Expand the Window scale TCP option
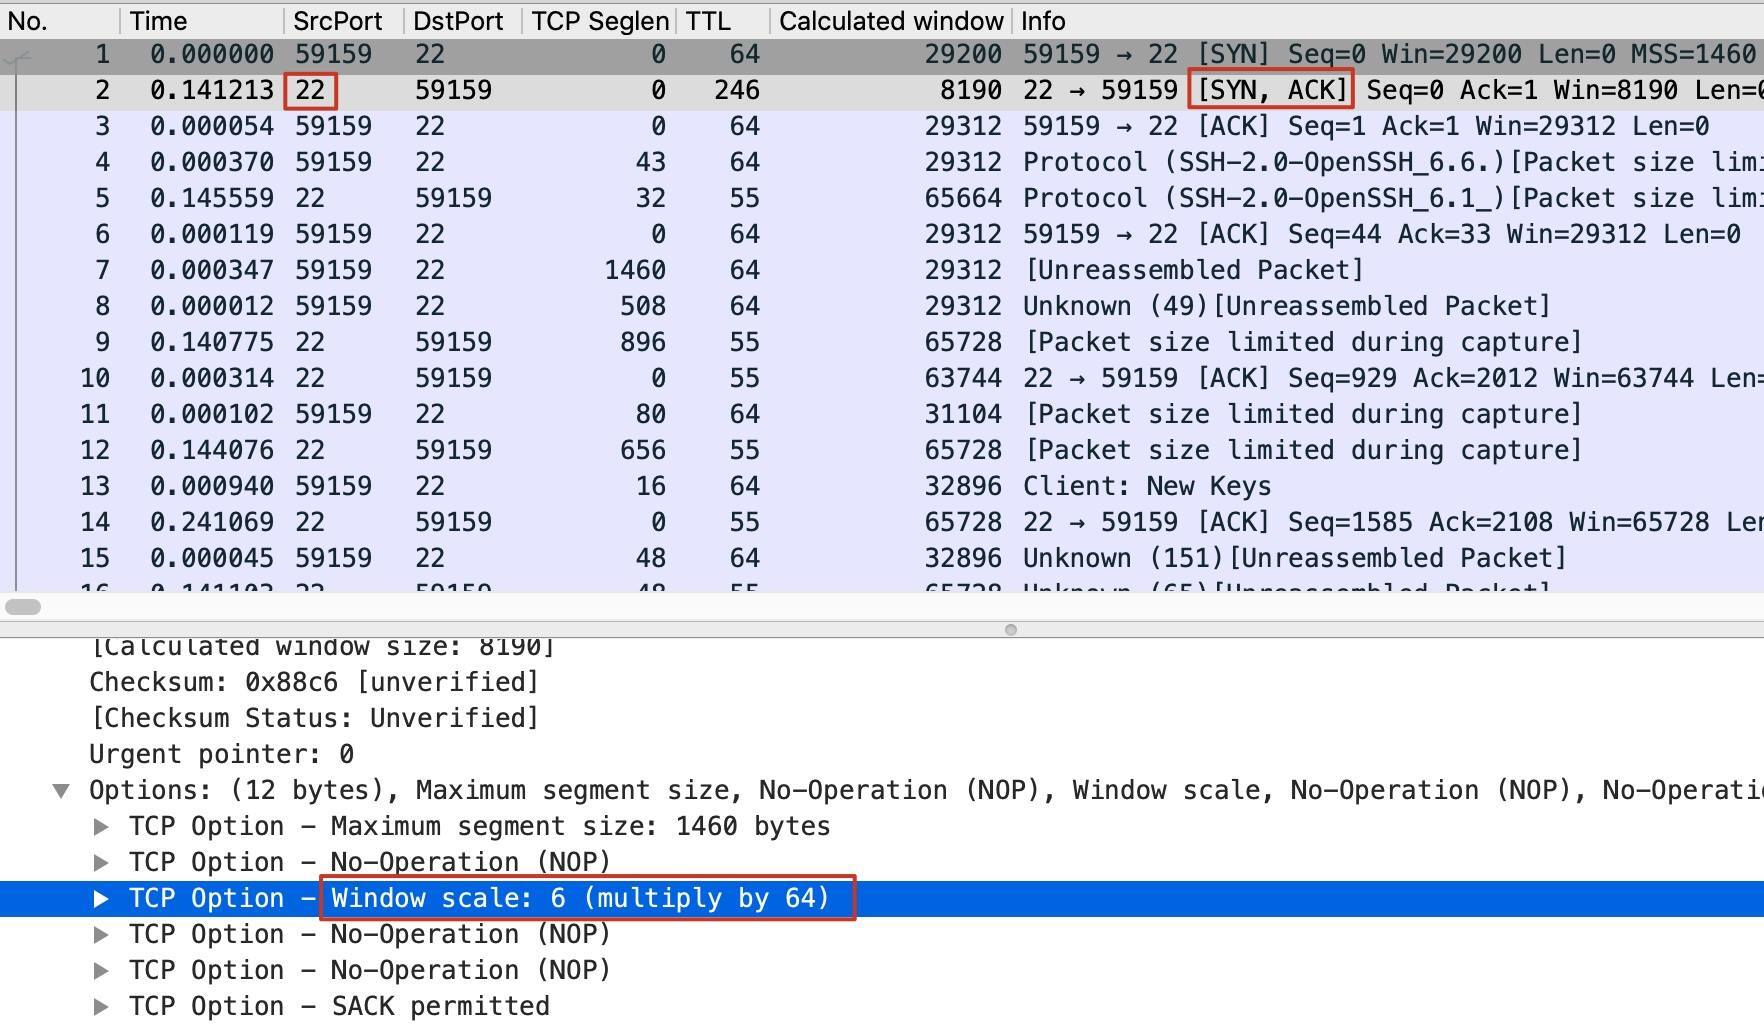This screenshot has width=1764, height=1026. 101,899
